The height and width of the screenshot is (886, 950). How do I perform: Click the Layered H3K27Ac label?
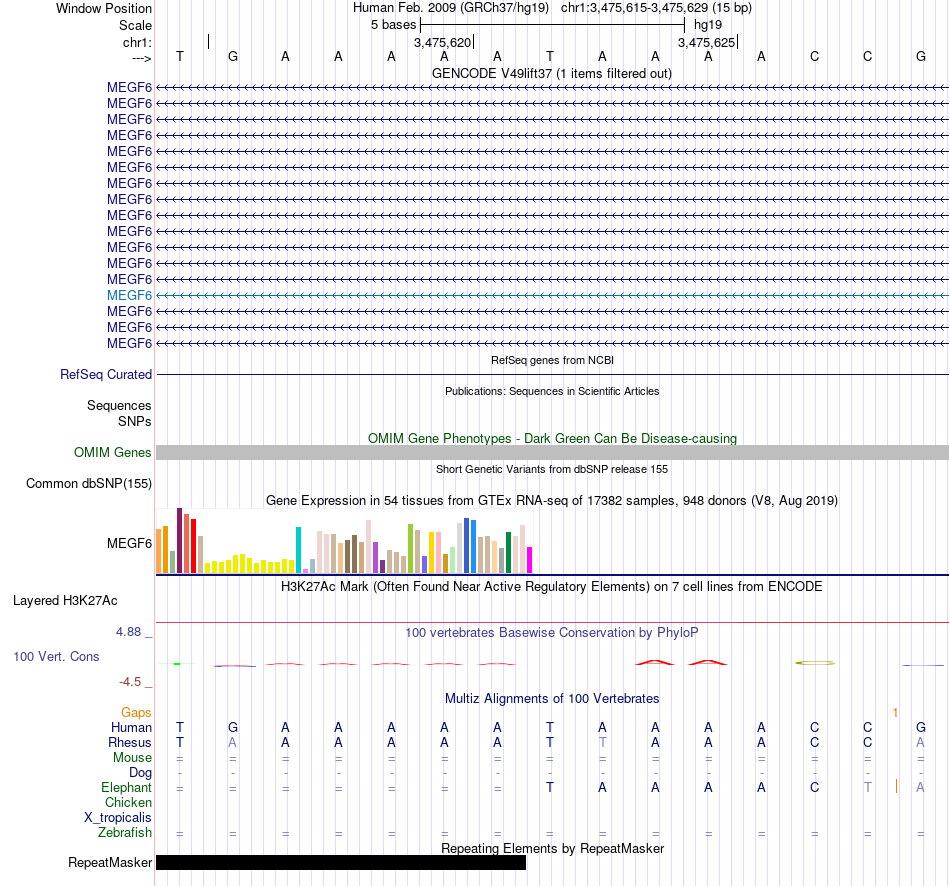[65, 601]
